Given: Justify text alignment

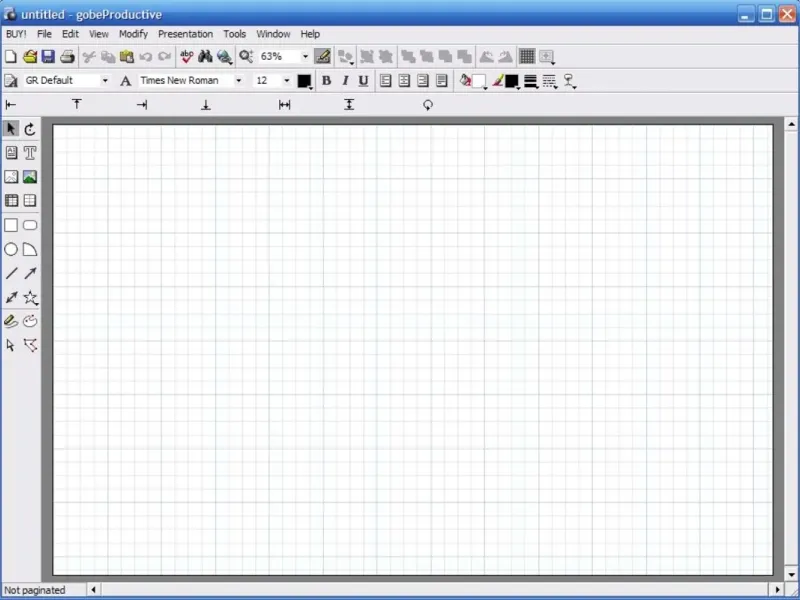Looking at the screenshot, I should tap(442, 81).
